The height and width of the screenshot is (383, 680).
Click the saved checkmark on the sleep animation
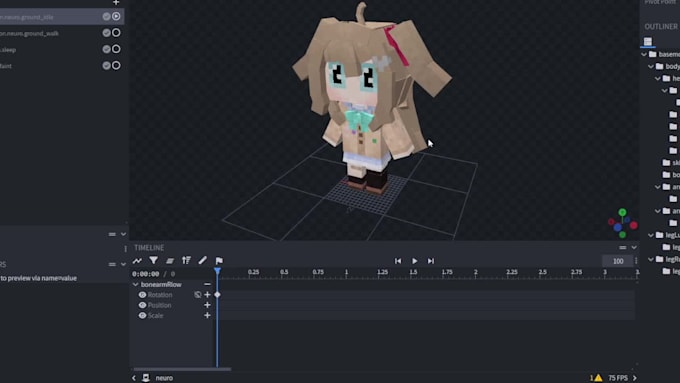pyautogui.click(x=106, y=49)
